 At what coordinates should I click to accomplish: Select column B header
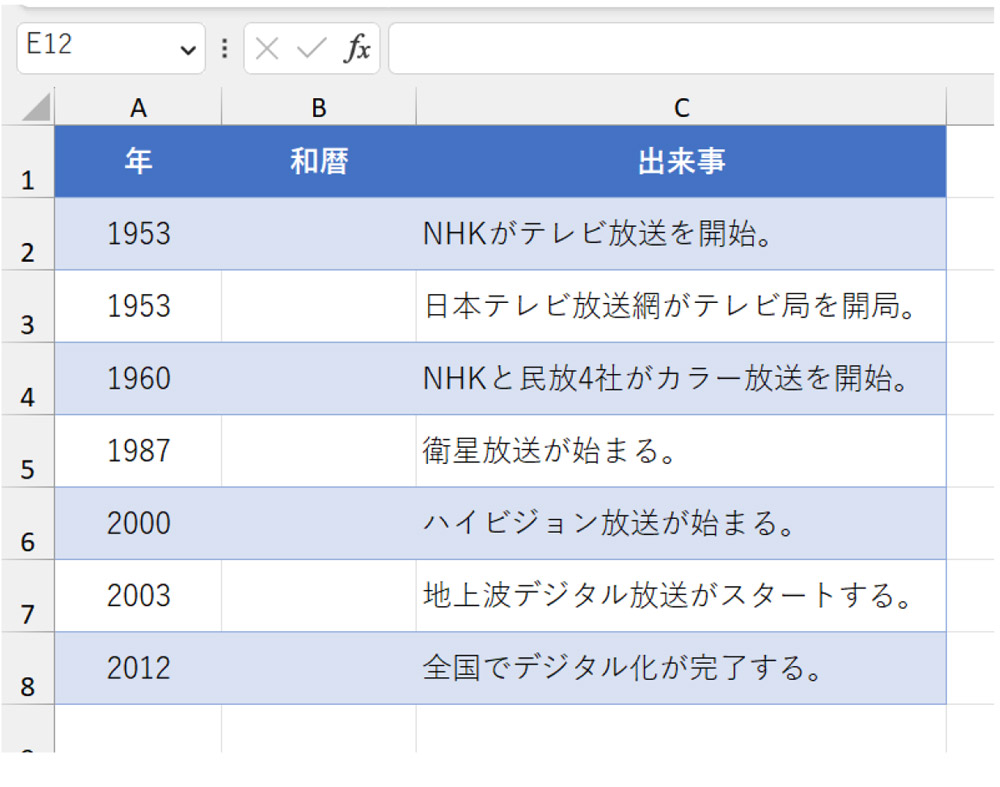(319, 107)
